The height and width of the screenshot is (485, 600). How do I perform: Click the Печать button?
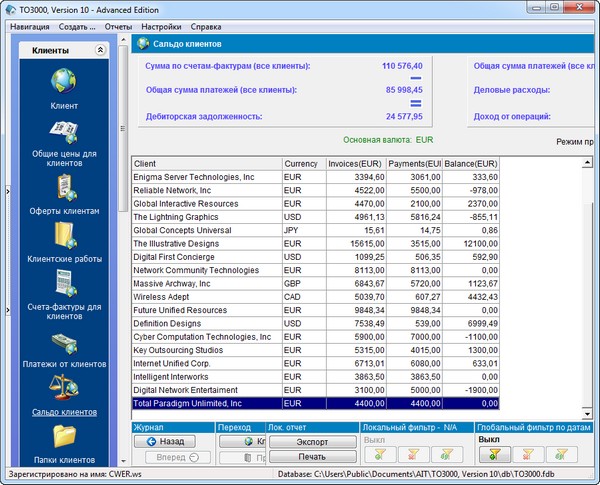click(311, 456)
